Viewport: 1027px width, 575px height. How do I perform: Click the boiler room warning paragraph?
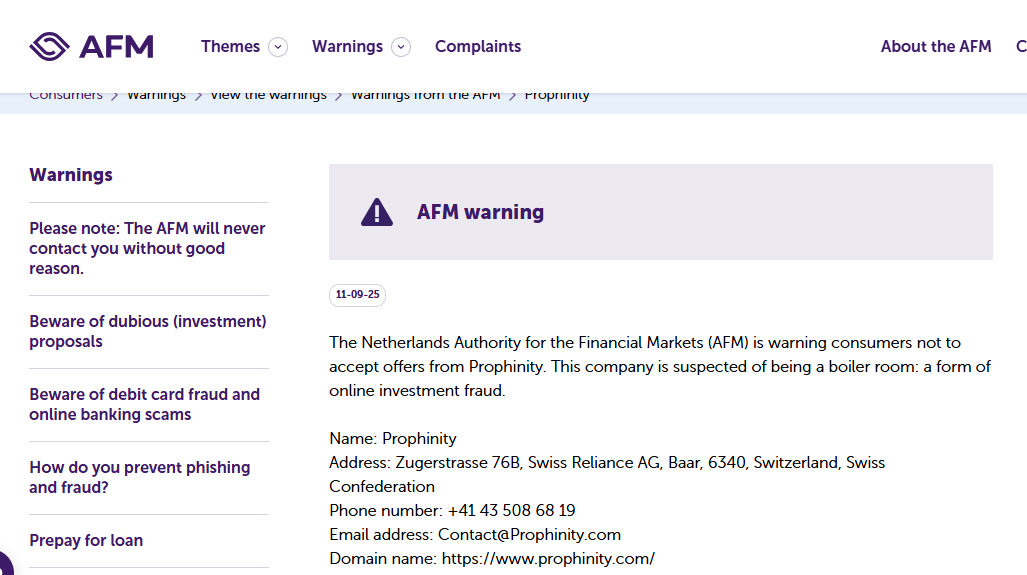[x=660, y=366]
